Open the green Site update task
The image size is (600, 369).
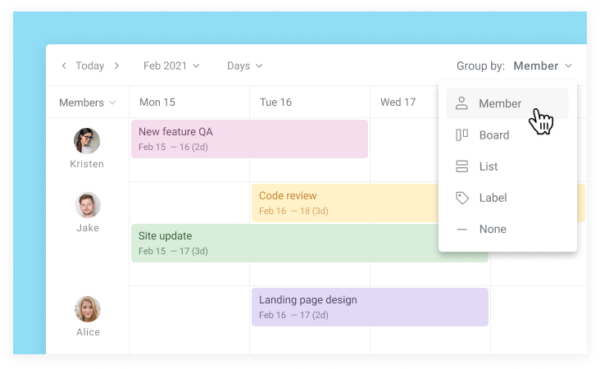[x=285, y=243]
